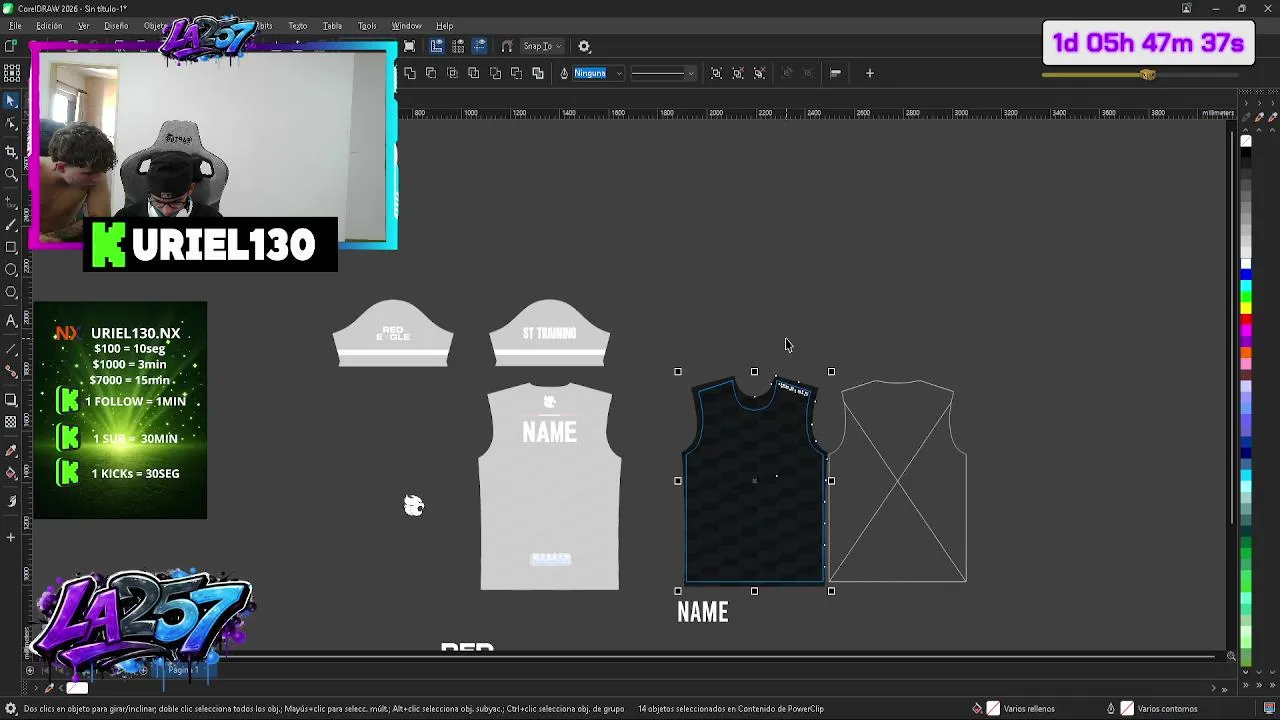Click the Align and distribute icon
The image size is (1280, 720).
point(835,73)
